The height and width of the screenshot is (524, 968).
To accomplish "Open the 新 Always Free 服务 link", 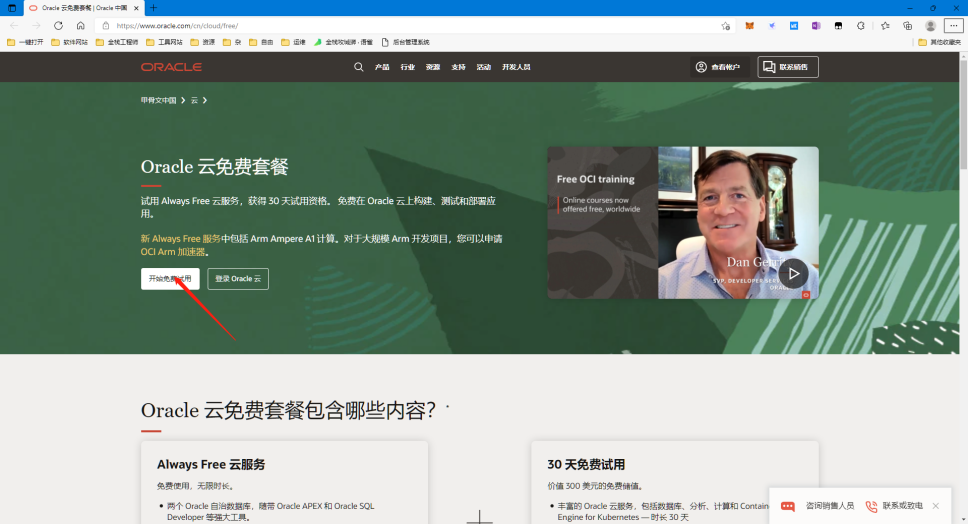I will pos(180,238).
